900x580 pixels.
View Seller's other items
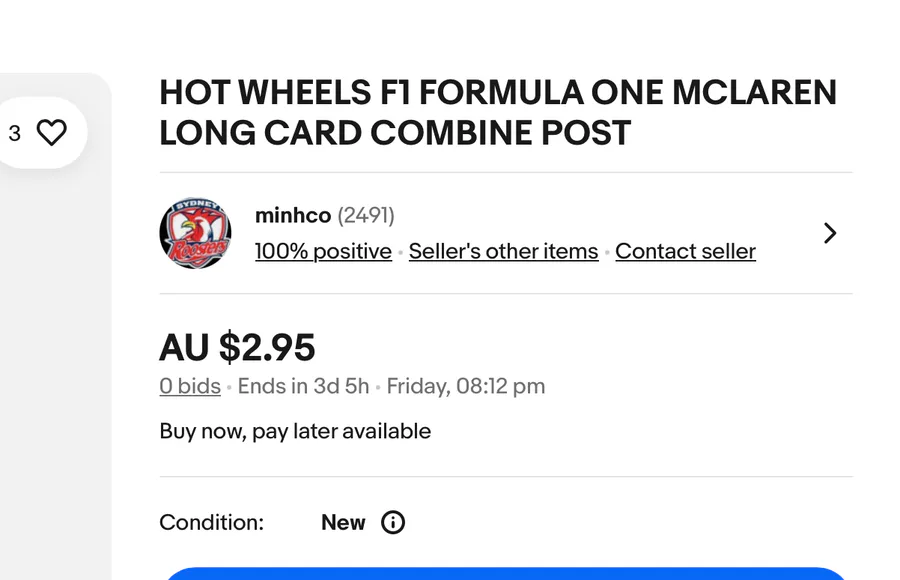[x=503, y=251]
